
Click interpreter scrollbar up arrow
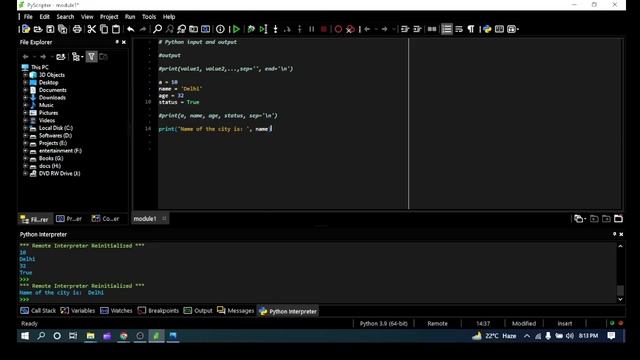tap(620, 246)
